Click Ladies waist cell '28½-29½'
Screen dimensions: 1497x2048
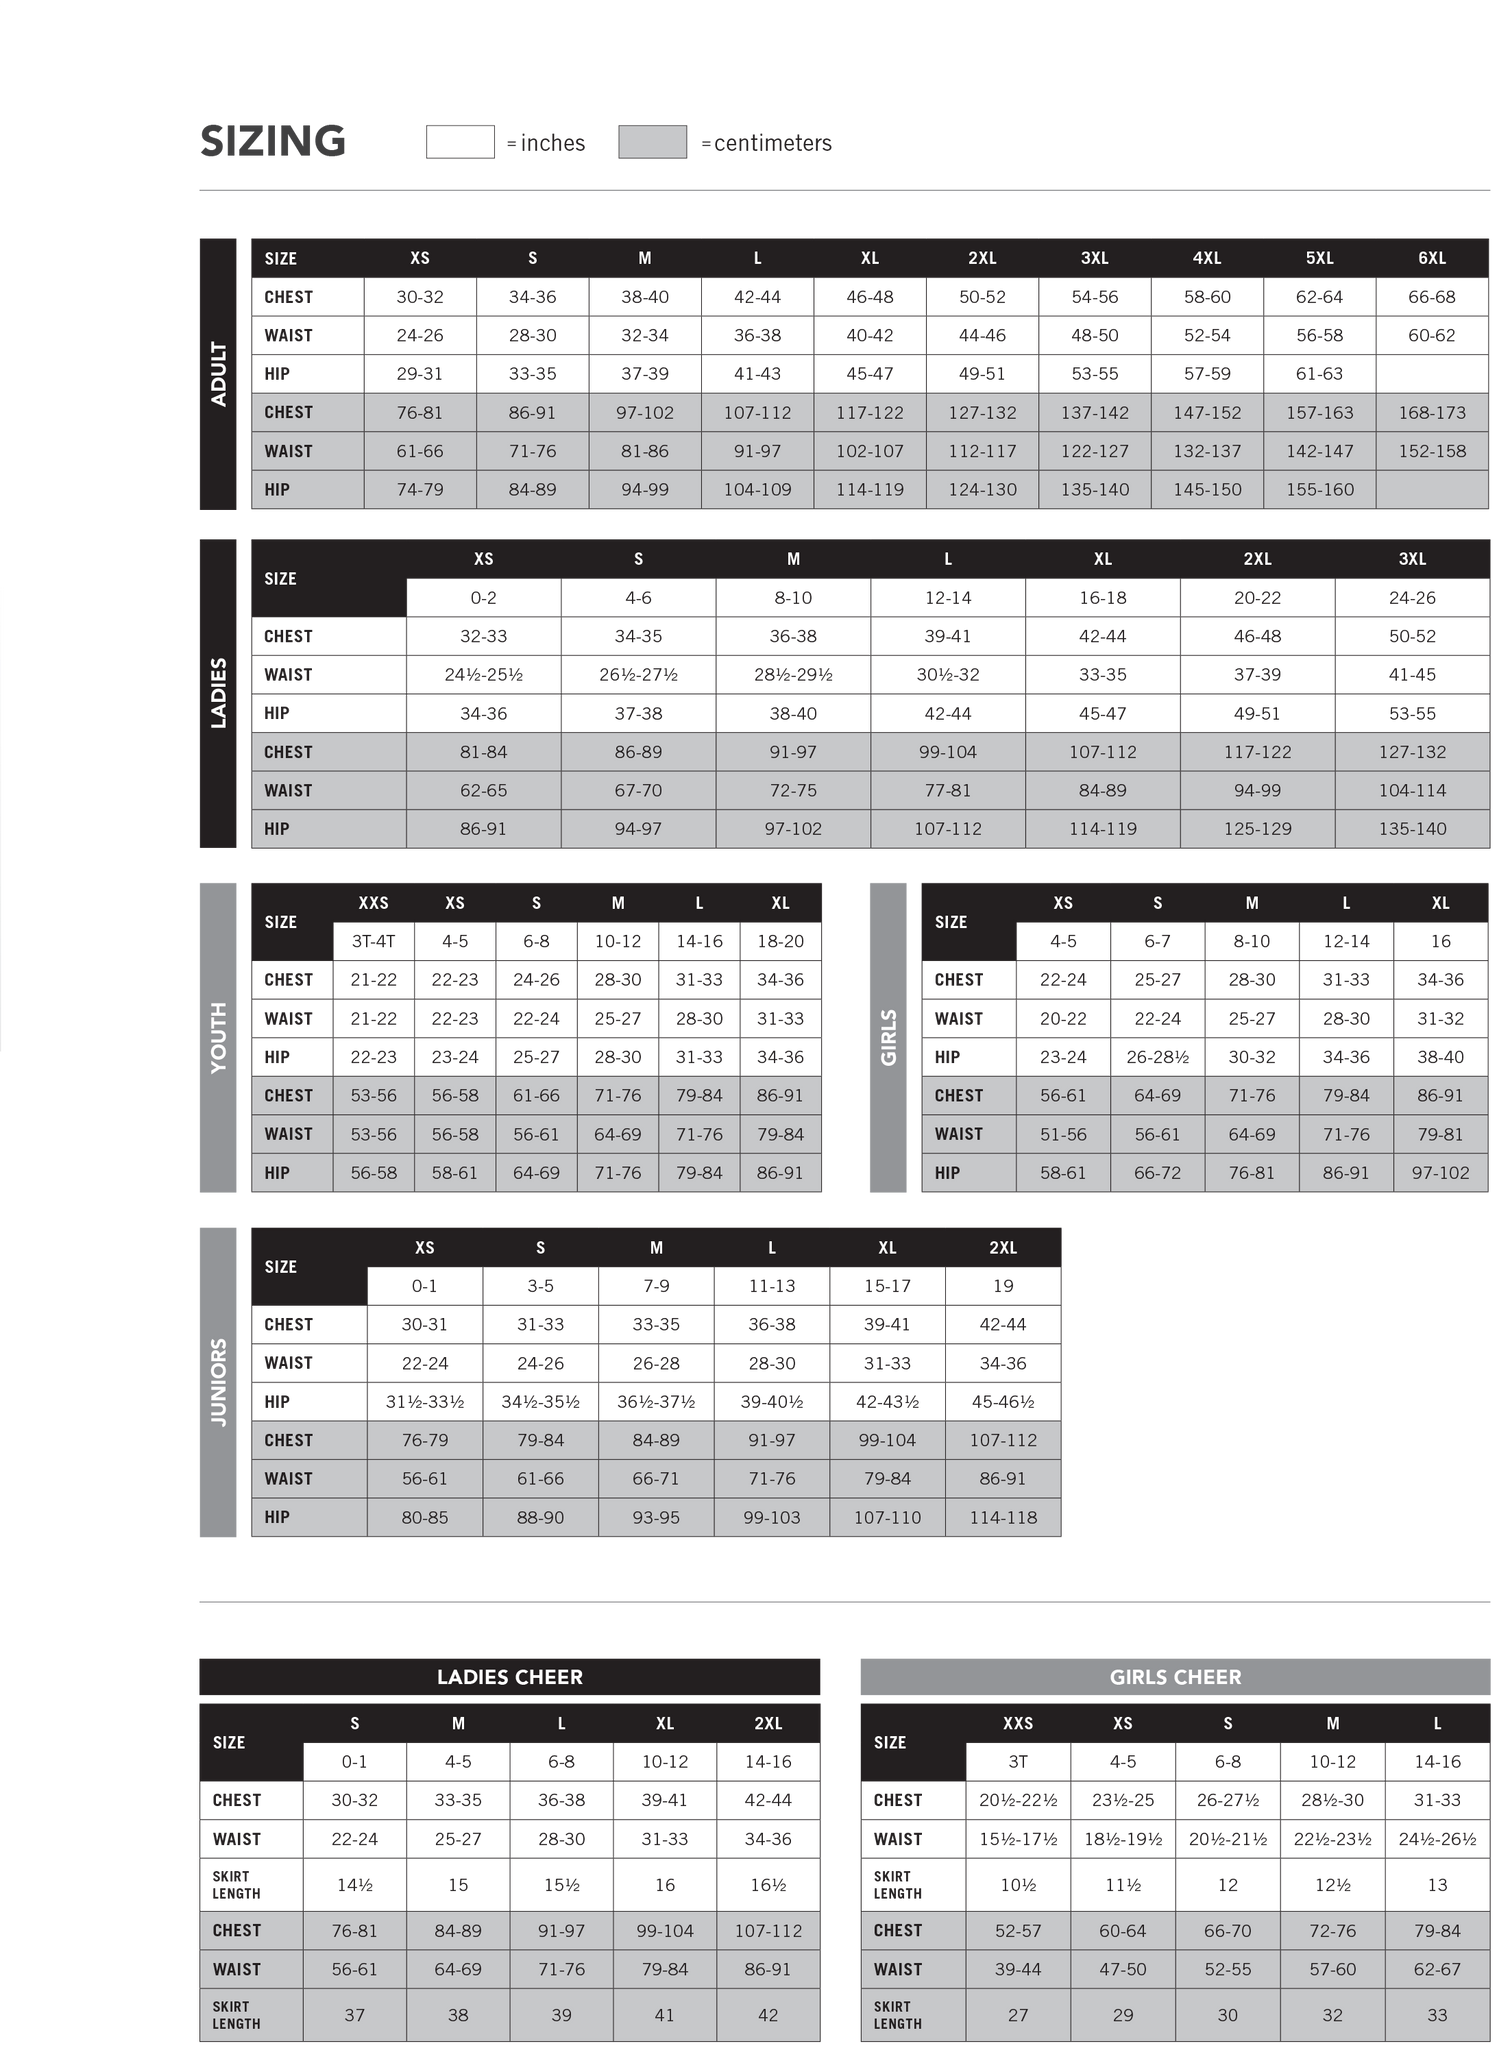[793, 675]
